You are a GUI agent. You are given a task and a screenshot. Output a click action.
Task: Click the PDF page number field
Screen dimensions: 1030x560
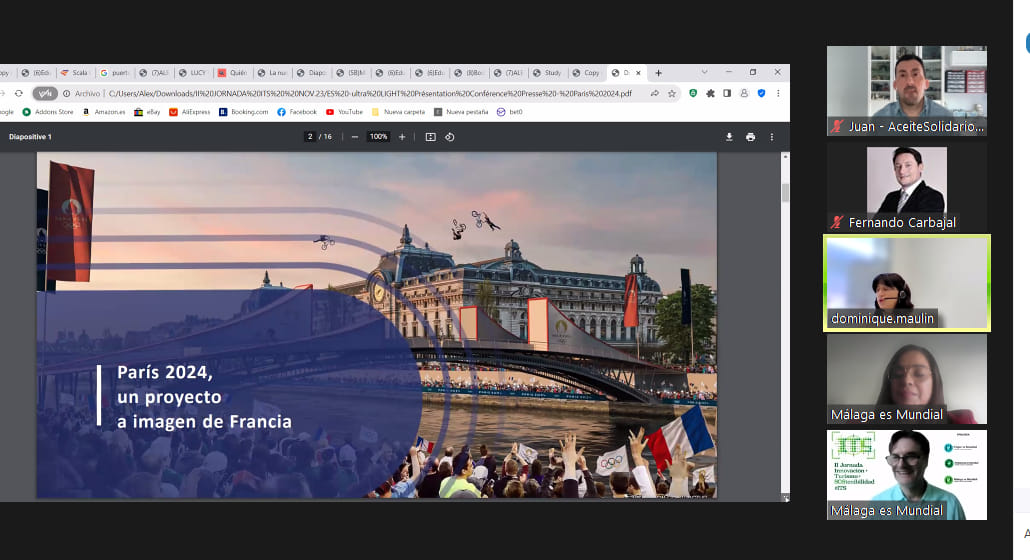309,137
